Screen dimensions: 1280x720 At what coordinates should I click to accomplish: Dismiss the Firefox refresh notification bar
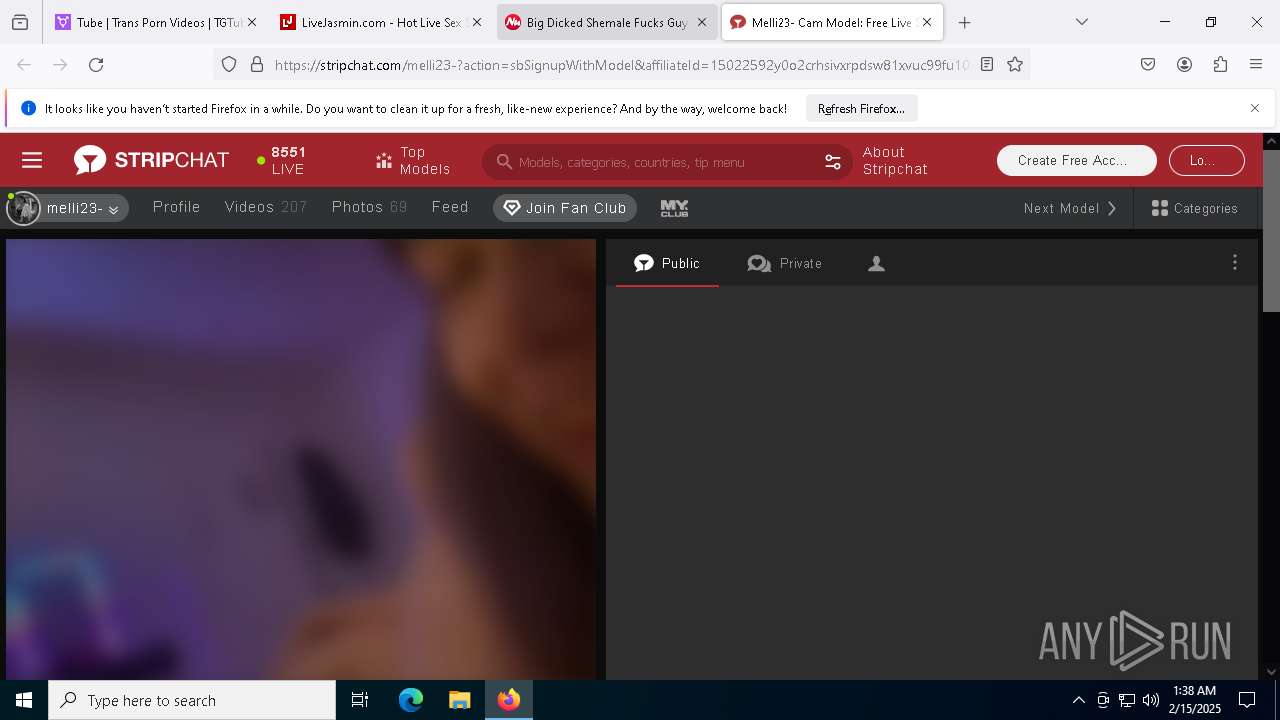[1255, 108]
